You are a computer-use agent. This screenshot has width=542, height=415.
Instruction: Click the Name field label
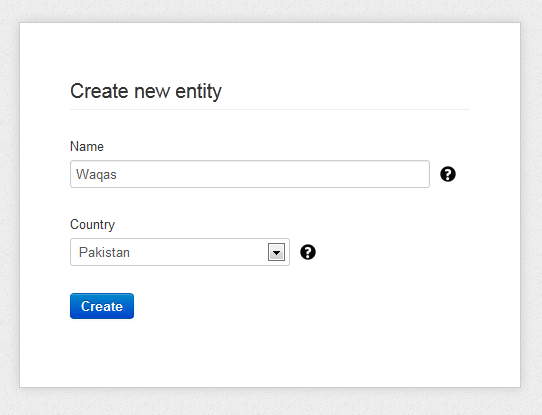(x=87, y=147)
